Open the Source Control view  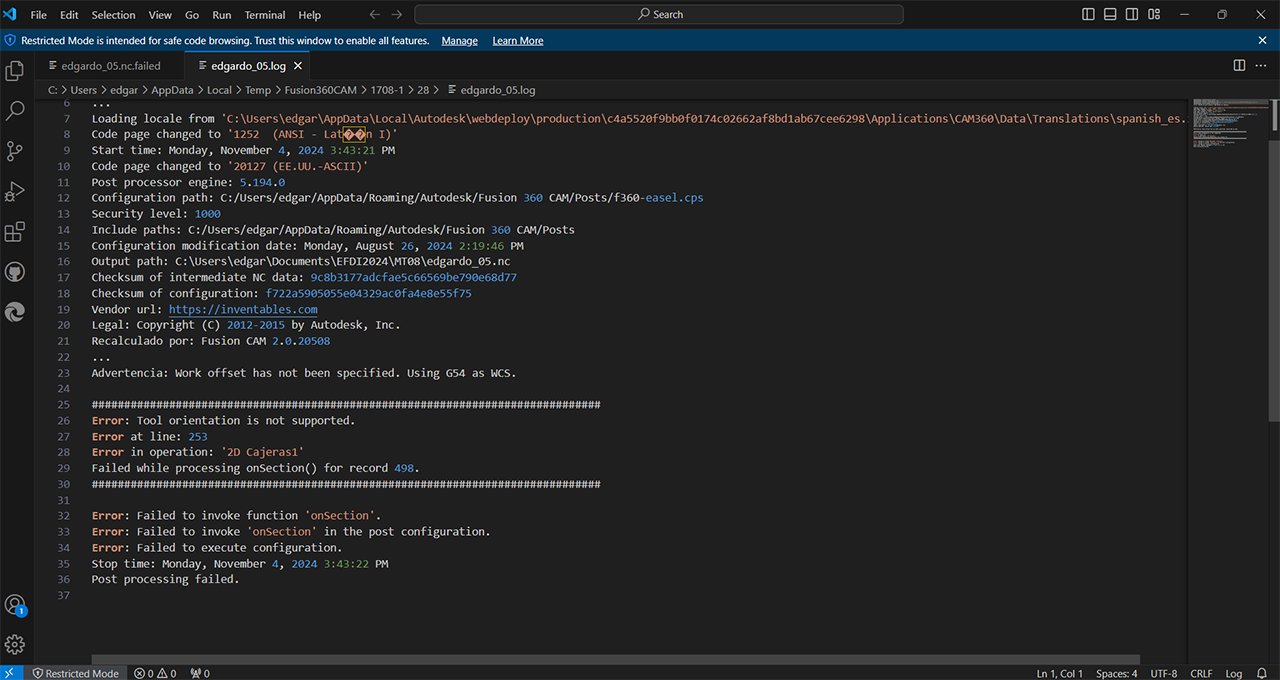pyautogui.click(x=15, y=151)
